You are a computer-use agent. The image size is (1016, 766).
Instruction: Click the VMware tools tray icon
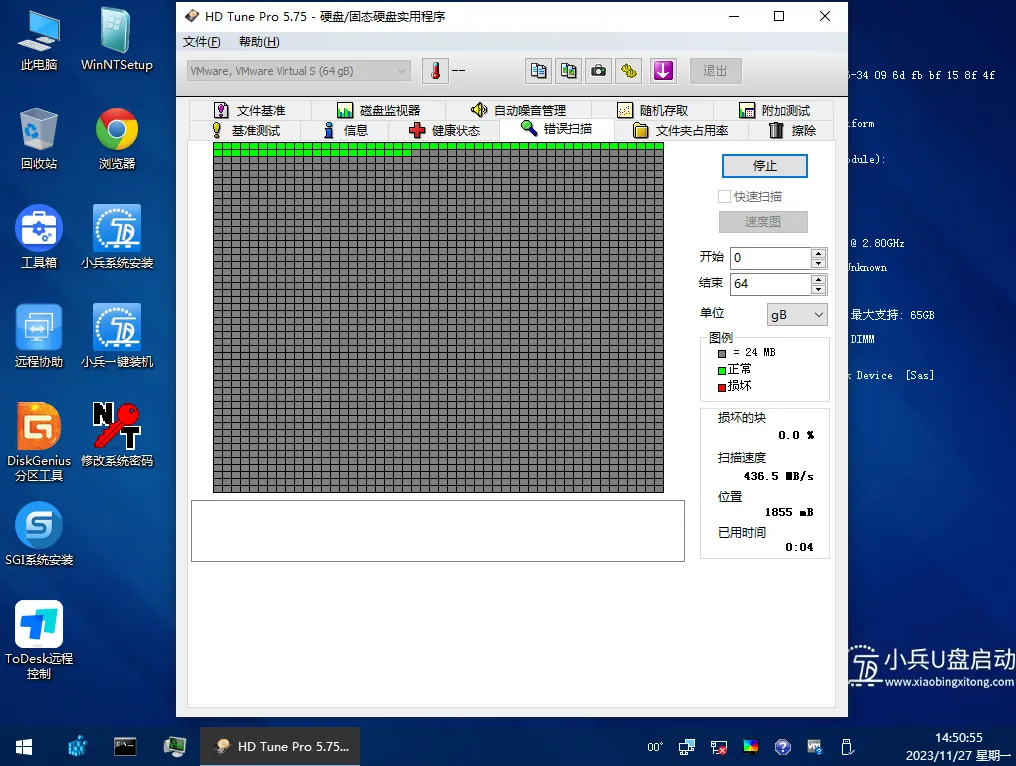814,747
